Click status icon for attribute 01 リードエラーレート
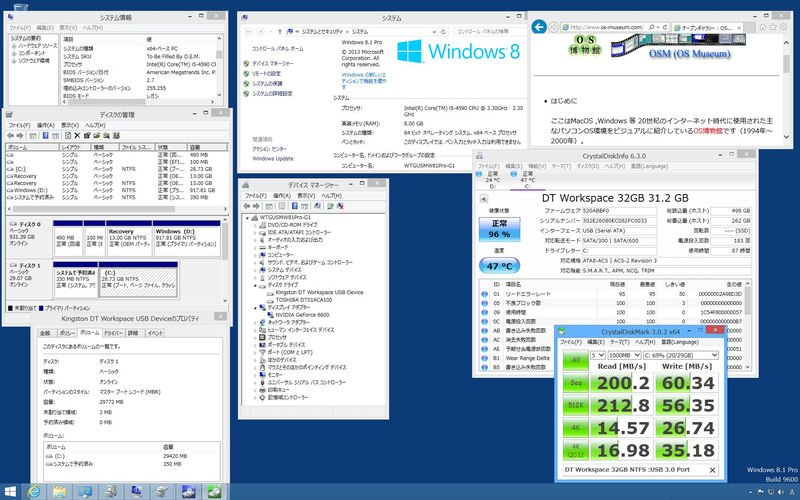Viewport: 800px width, 500px height. [484, 294]
